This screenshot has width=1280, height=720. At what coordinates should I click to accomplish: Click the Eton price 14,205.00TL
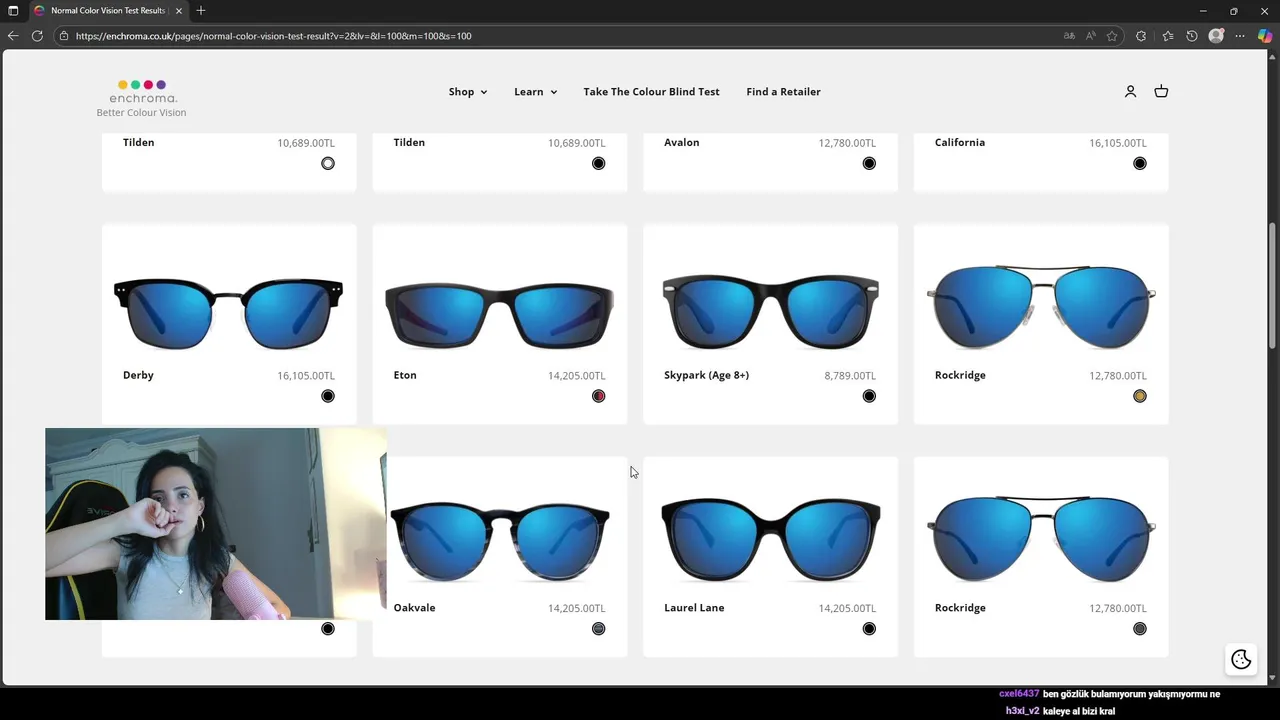577,376
